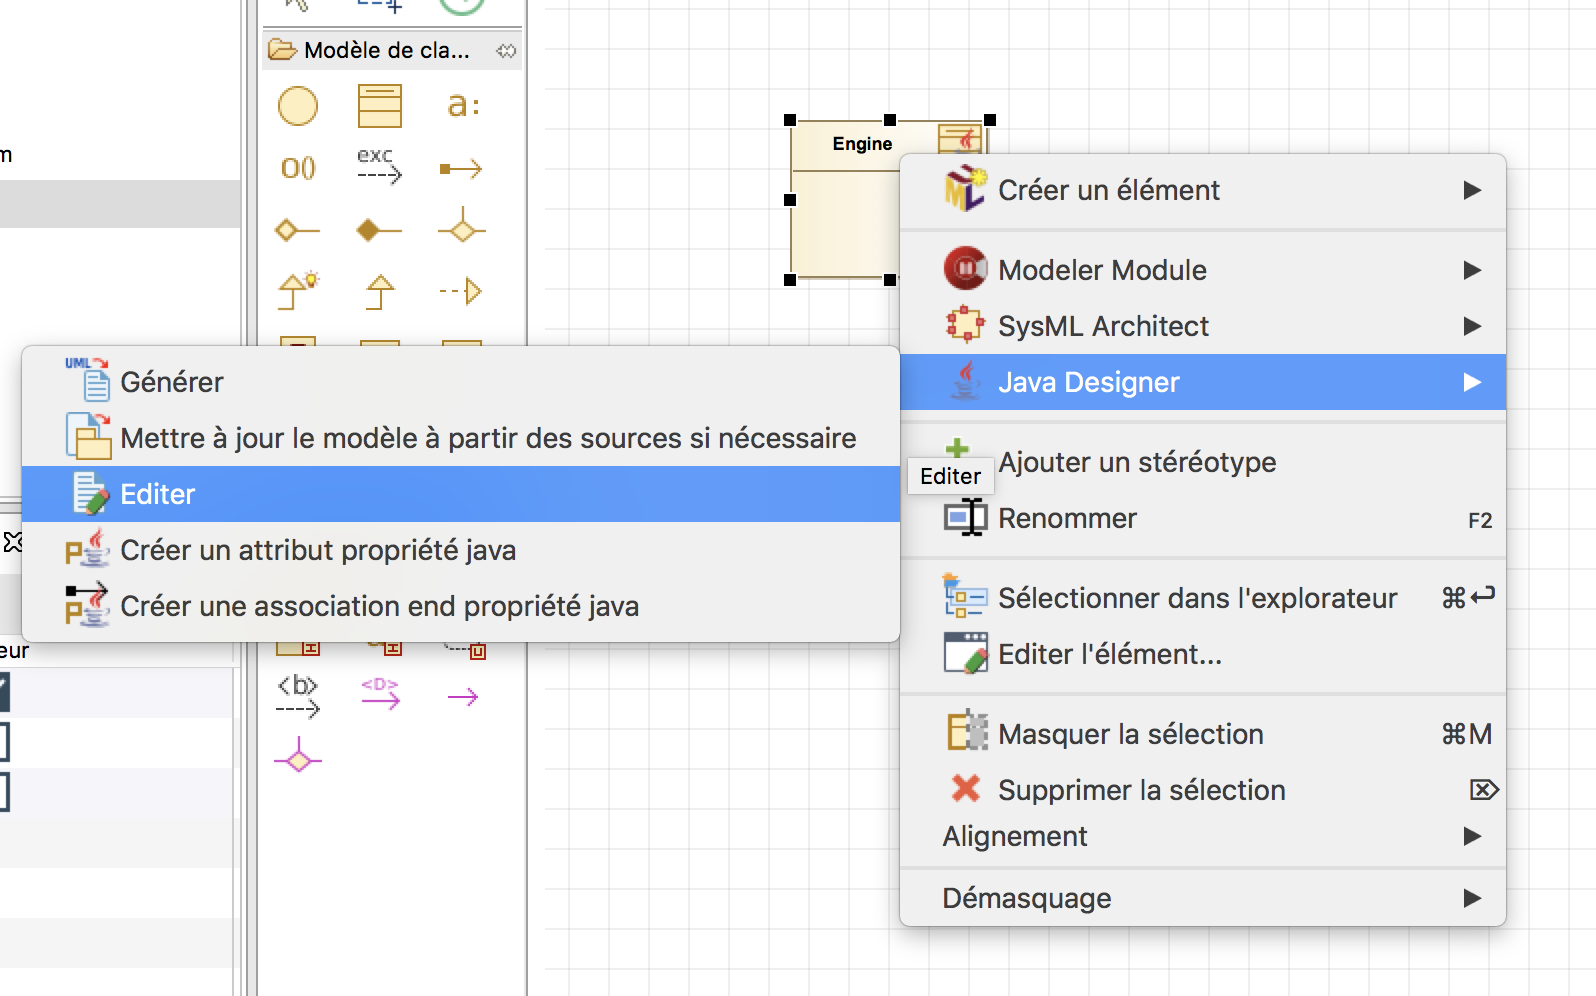
Task: Select the attribute 'a:' palette tool
Action: pos(462,105)
